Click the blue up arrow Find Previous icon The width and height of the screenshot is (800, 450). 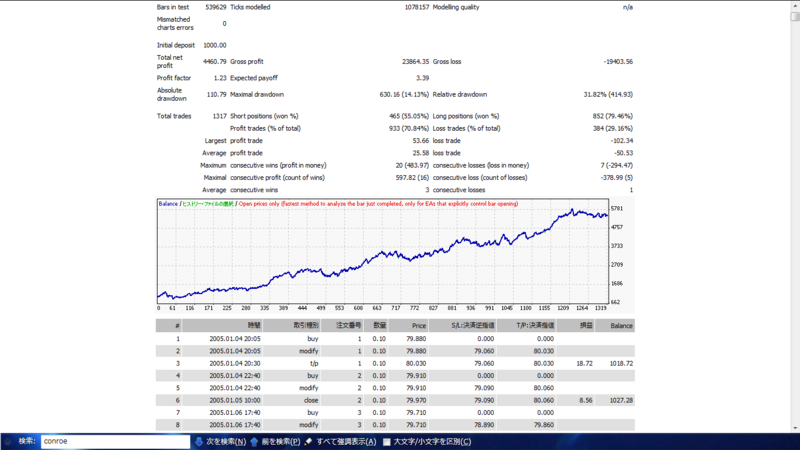(254, 442)
